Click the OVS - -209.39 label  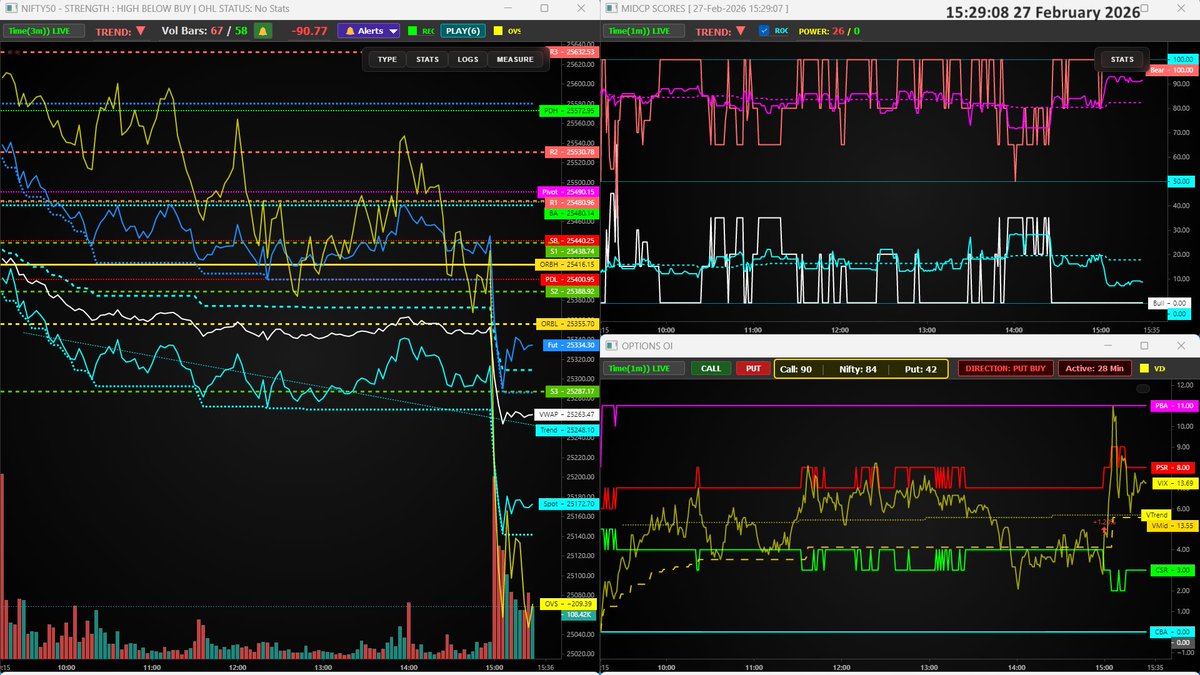point(567,604)
